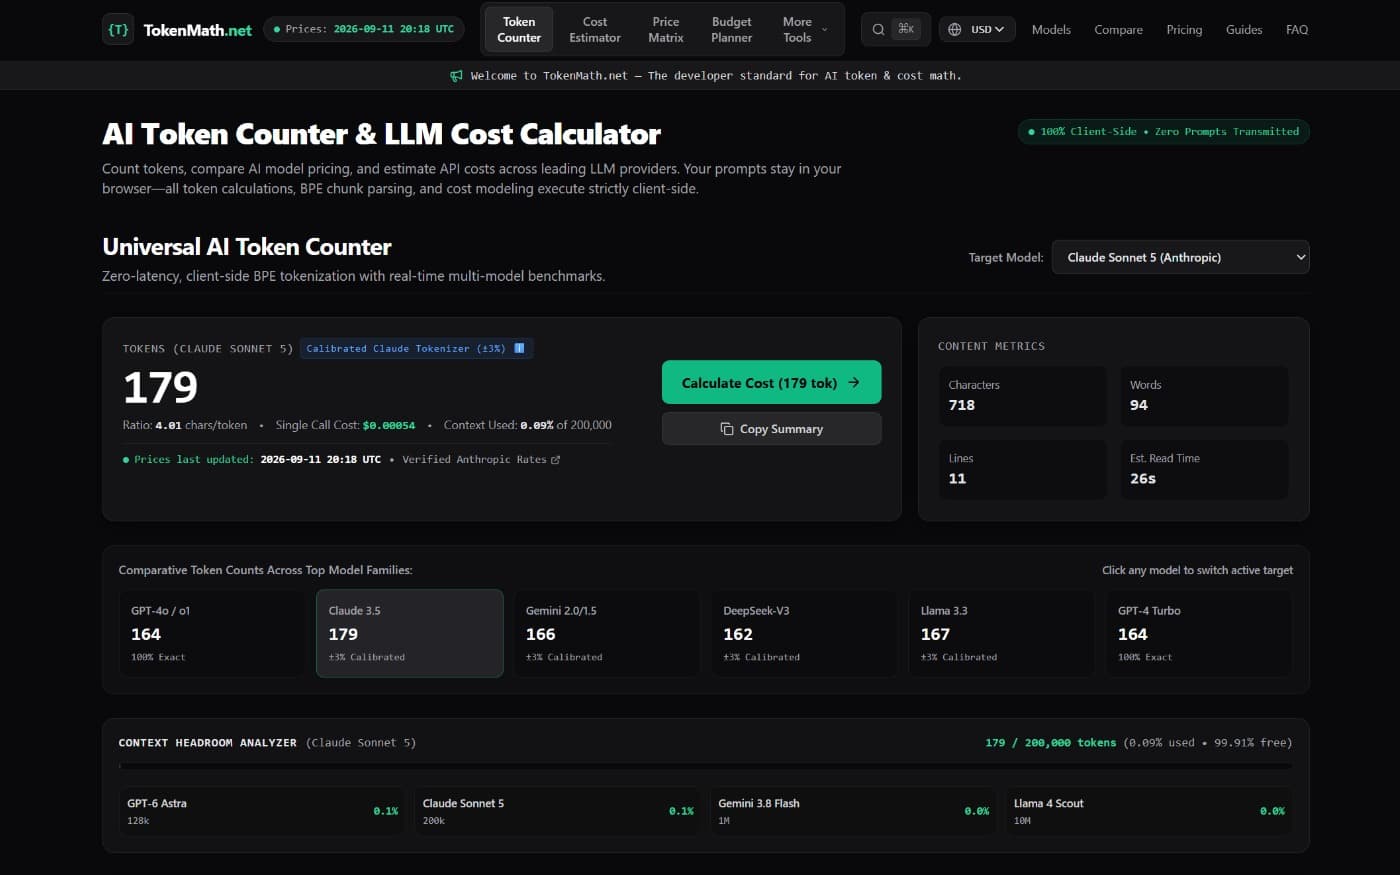Image resolution: width=1400 pixels, height=875 pixels.
Task: Click the Est. Read Time 26s metric
Action: point(1204,469)
